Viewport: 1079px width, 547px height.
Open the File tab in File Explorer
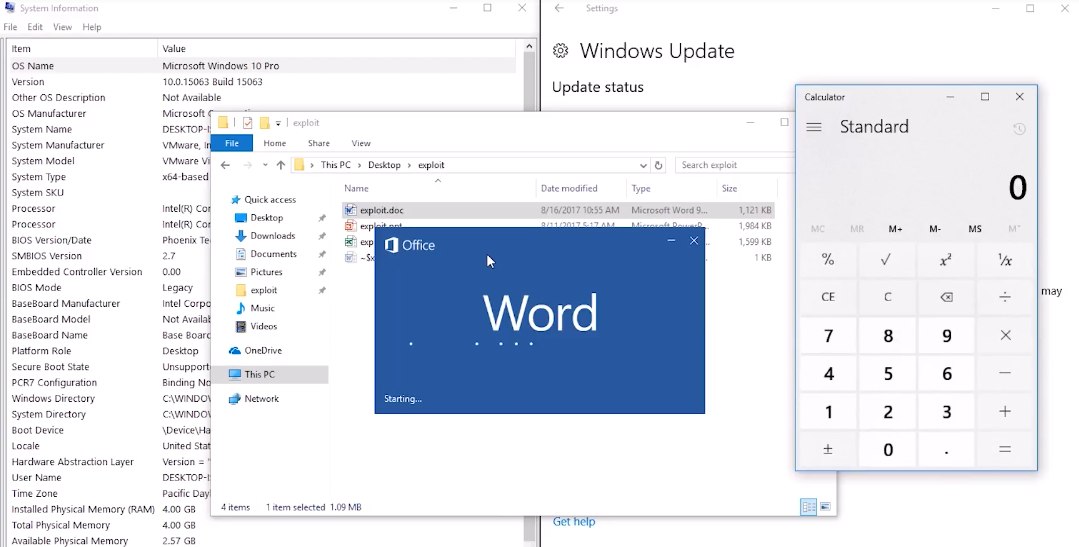[x=232, y=143]
